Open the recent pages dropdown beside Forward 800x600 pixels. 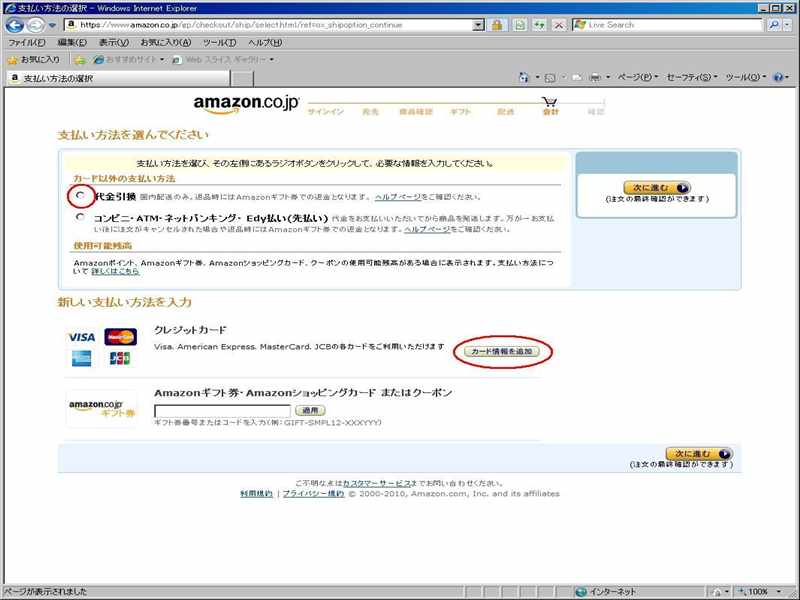[52, 25]
